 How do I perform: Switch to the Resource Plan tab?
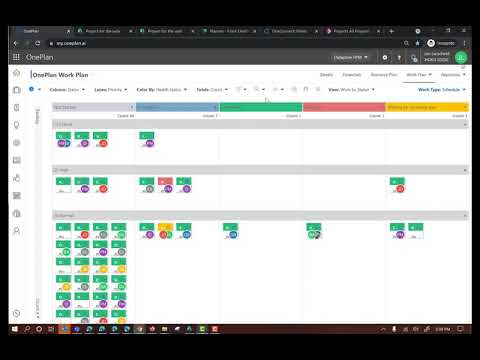[x=384, y=75]
